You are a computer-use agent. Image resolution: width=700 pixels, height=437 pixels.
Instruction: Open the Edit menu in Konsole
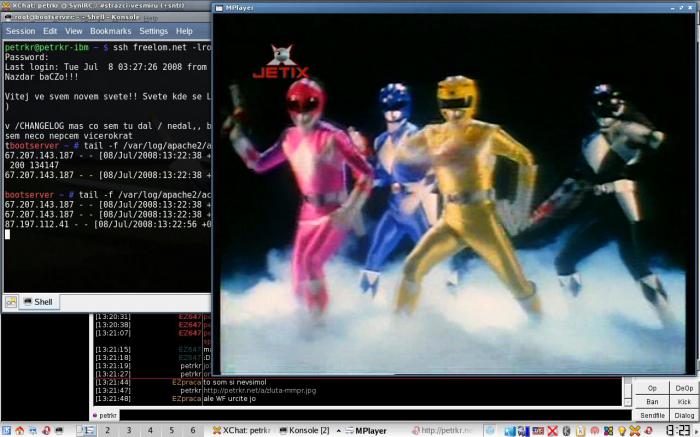pyautogui.click(x=50, y=31)
